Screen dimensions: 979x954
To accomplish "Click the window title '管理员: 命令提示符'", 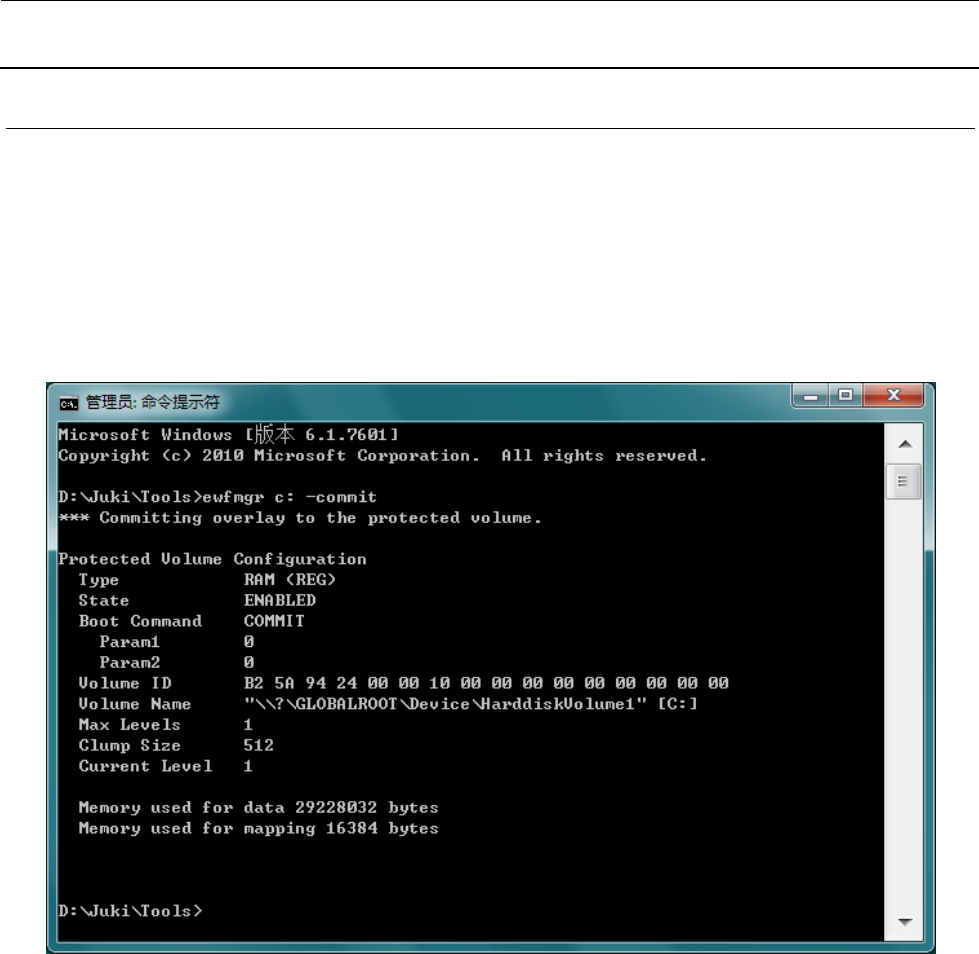I will pyautogui.click(x=152, y=402).
